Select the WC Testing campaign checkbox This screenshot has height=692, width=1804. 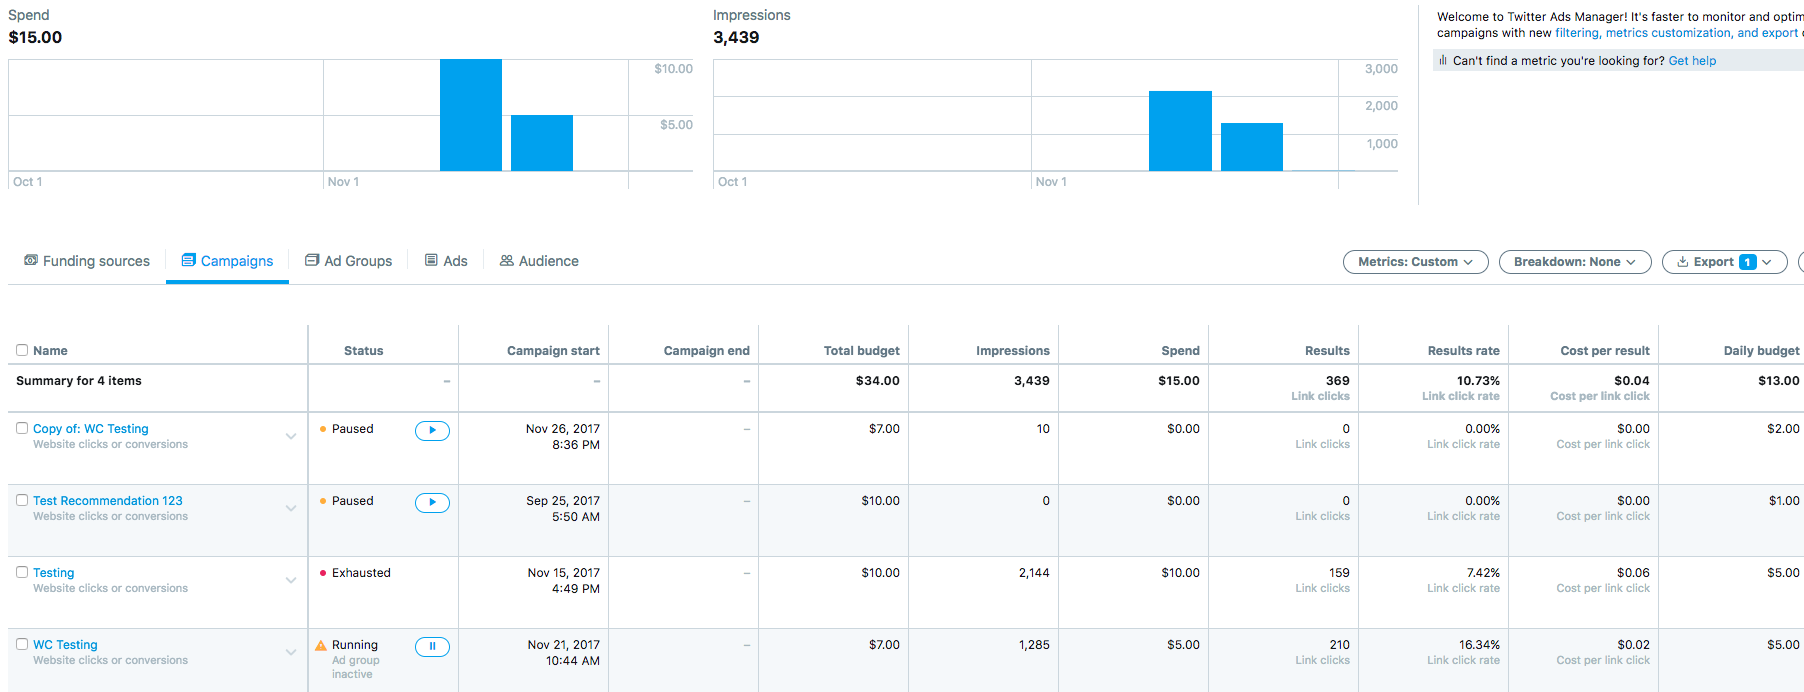tap(22, 644)
